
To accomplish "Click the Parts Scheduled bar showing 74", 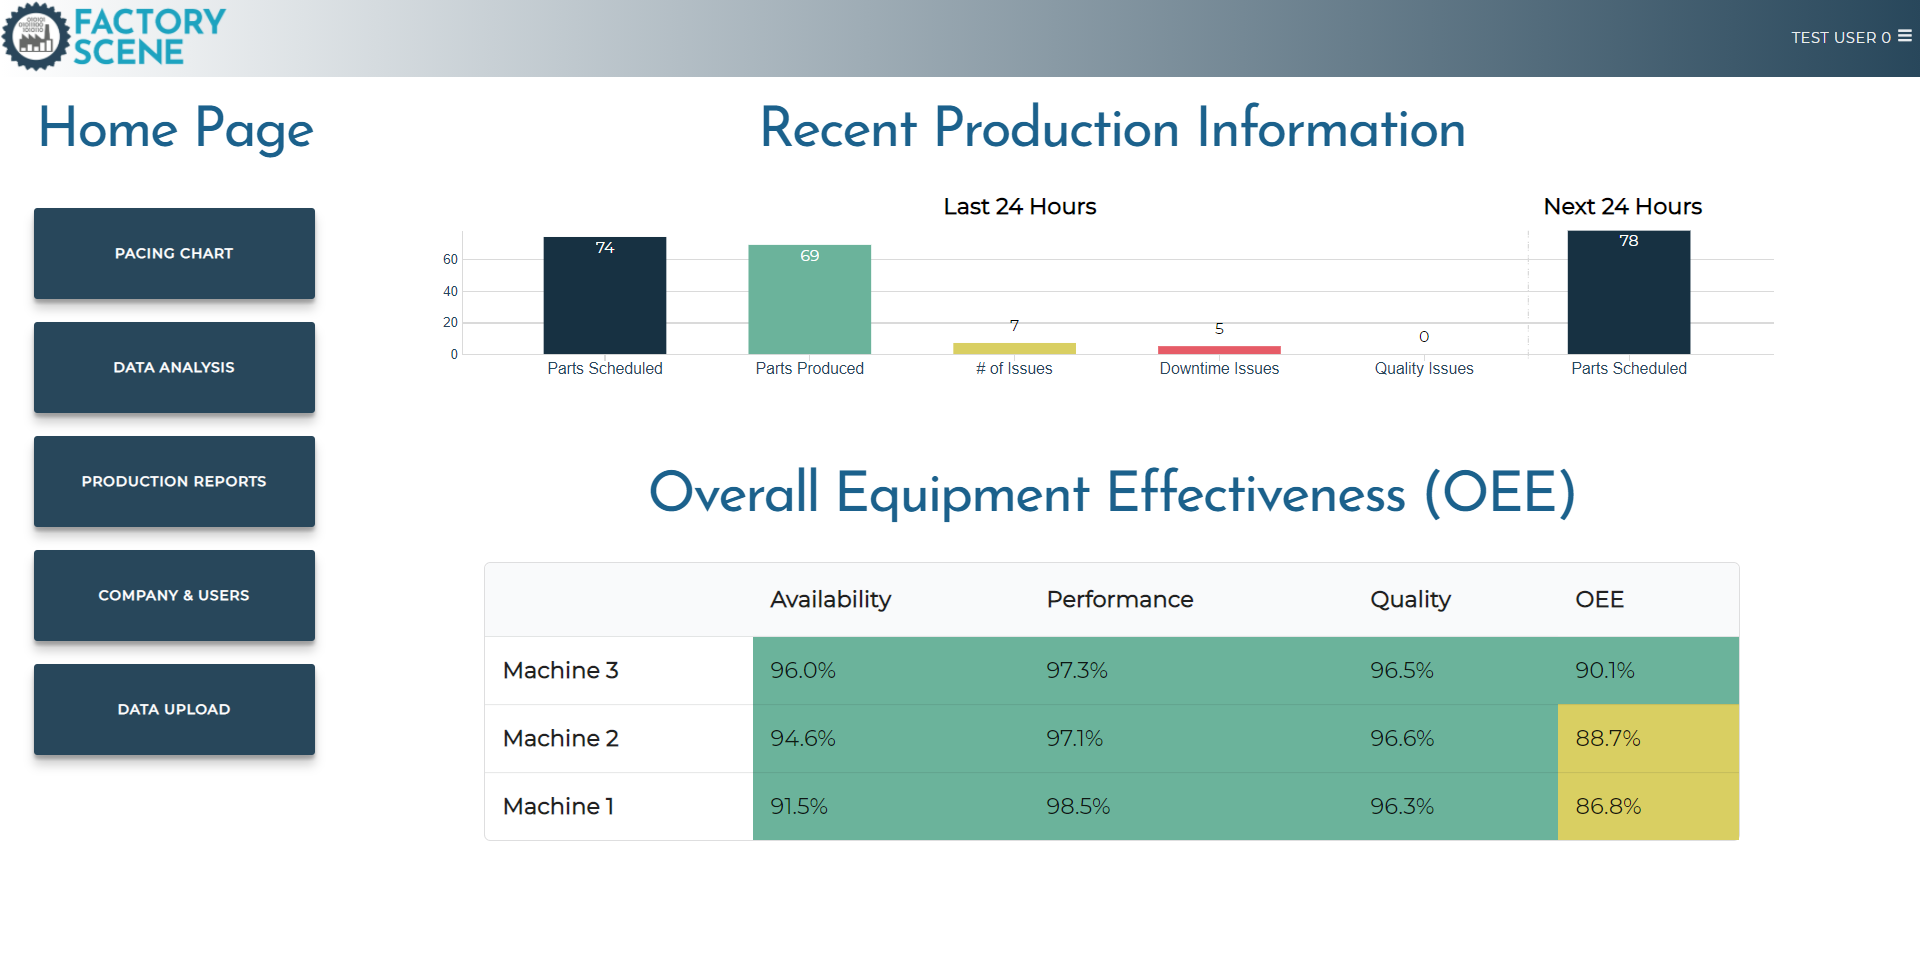I will click(605, 295).
